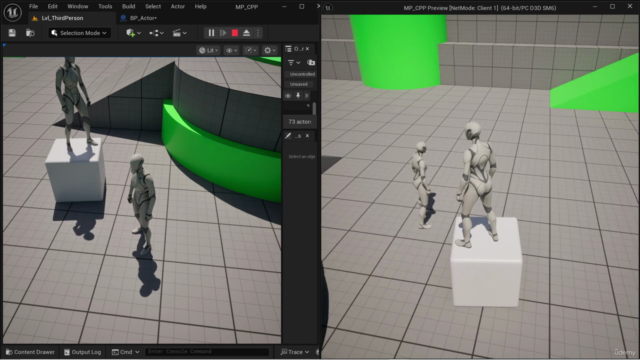
Task: Open the Content Drawer
Action: pos(30,352)
